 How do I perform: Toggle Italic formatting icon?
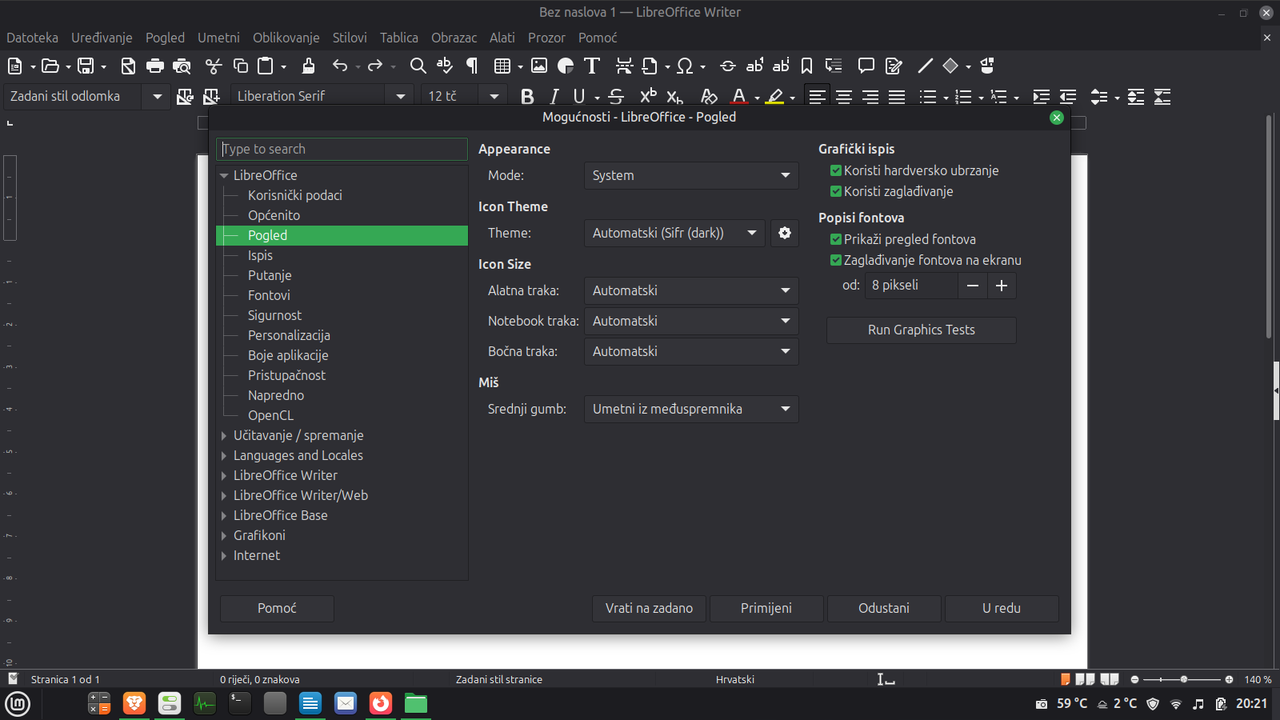tap(554, 97)
